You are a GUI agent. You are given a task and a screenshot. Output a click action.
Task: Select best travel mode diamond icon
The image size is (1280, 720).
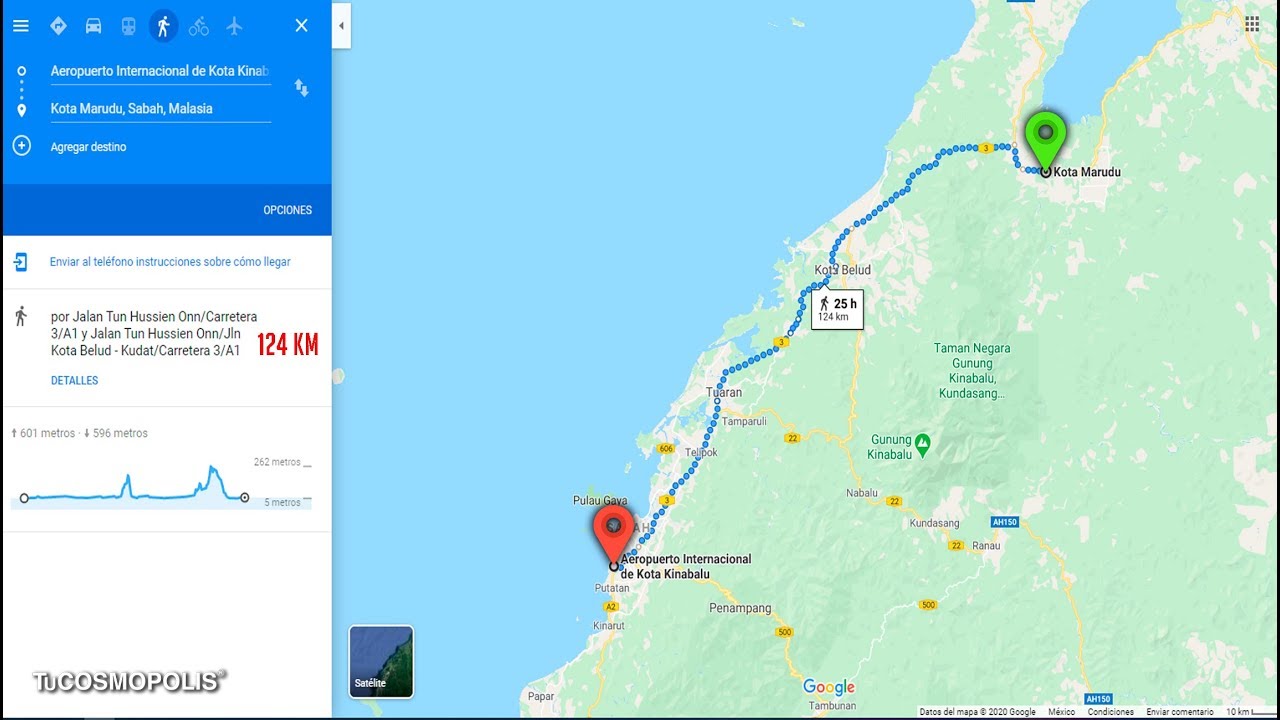click(x=58, y=26)
